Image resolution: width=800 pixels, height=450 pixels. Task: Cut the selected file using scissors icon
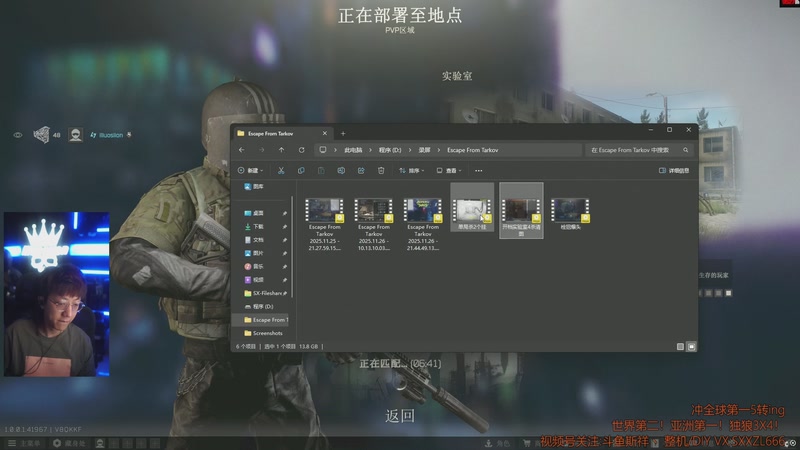point(281,170)
